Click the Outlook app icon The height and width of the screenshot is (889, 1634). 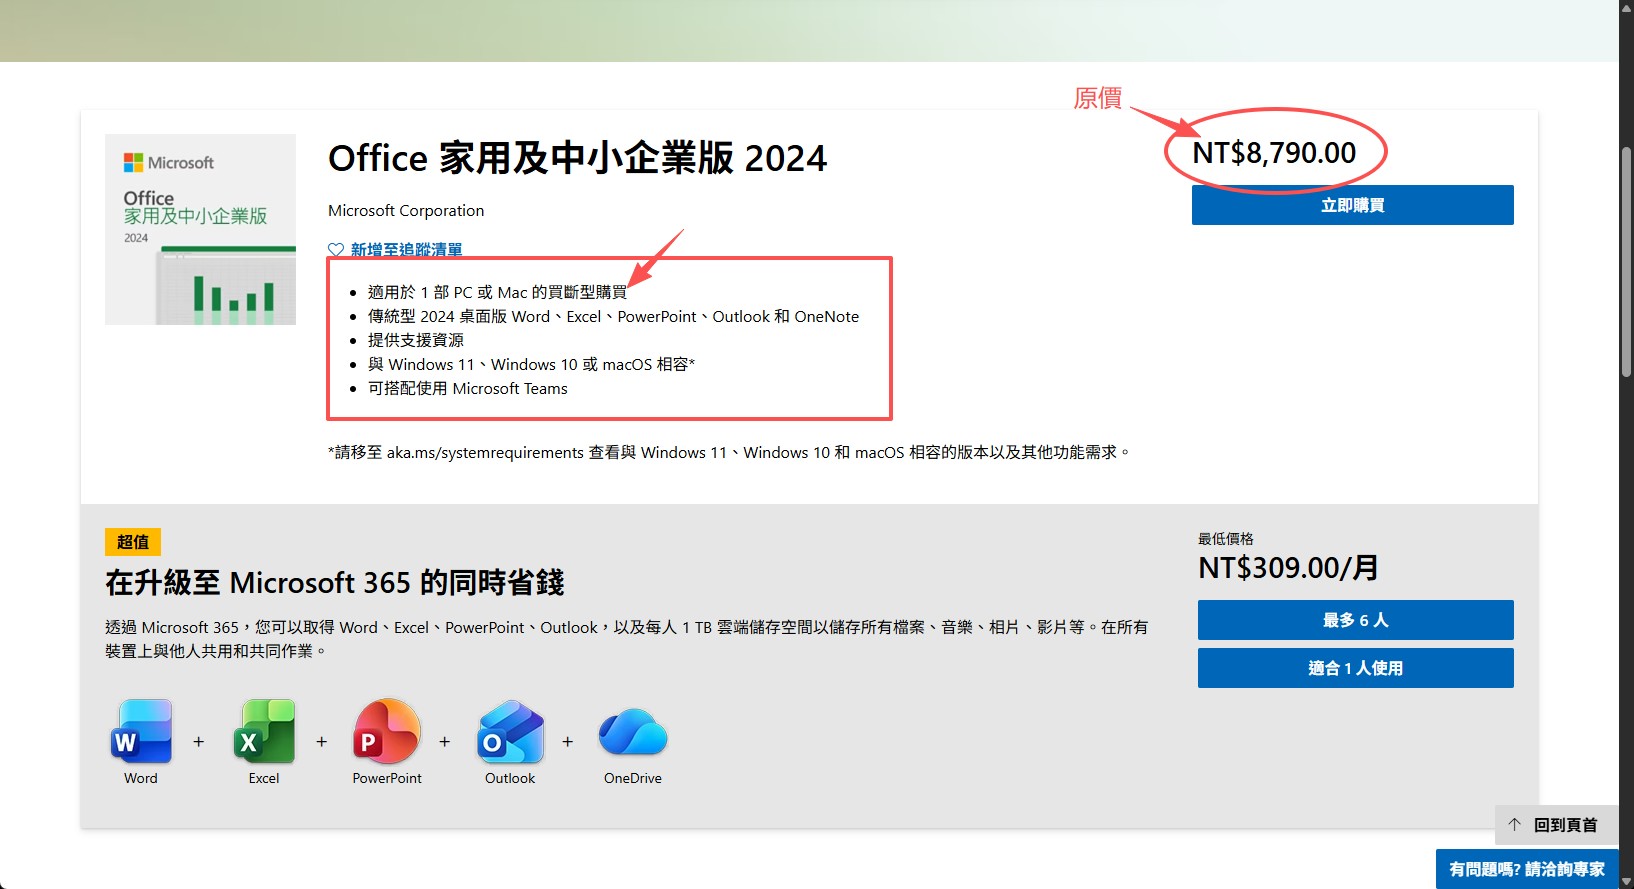coord(510,732)
